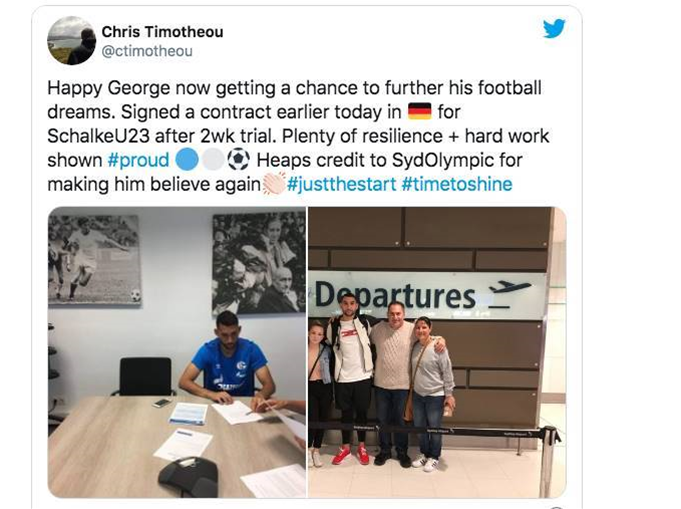Image resolution: width=681 pixels, height=509 pixels.
Task: Click the German flag emoji
Action: click(x=420, y=112)
